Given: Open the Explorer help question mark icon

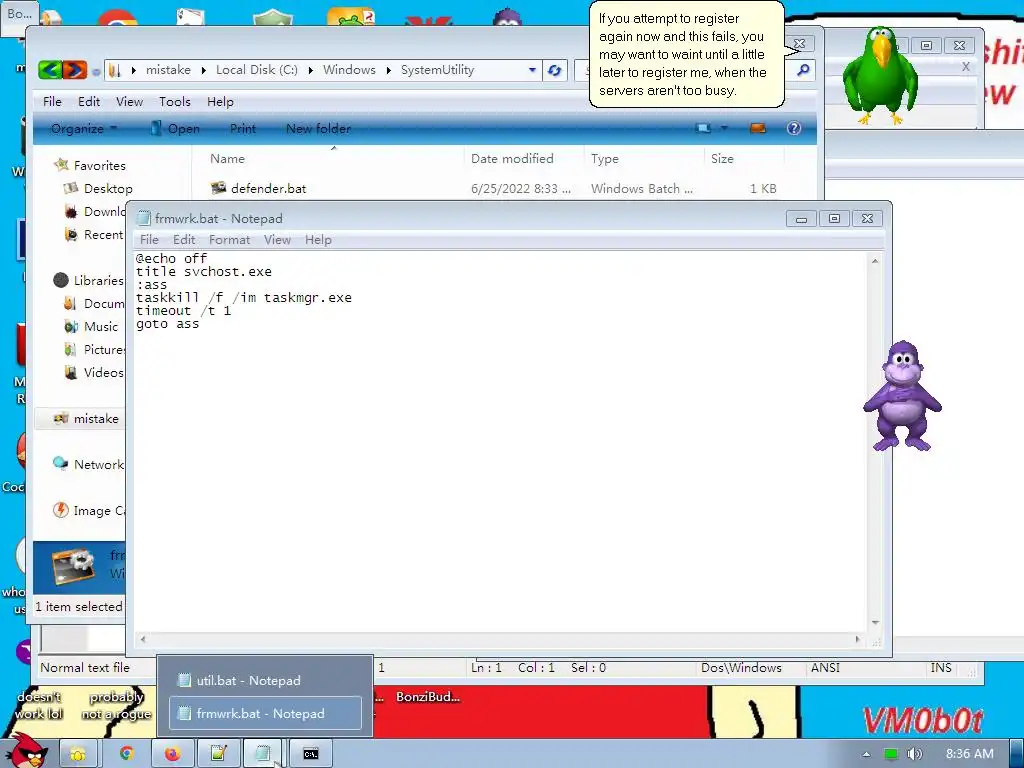Looking at the screenshot, I should (793, 128).
